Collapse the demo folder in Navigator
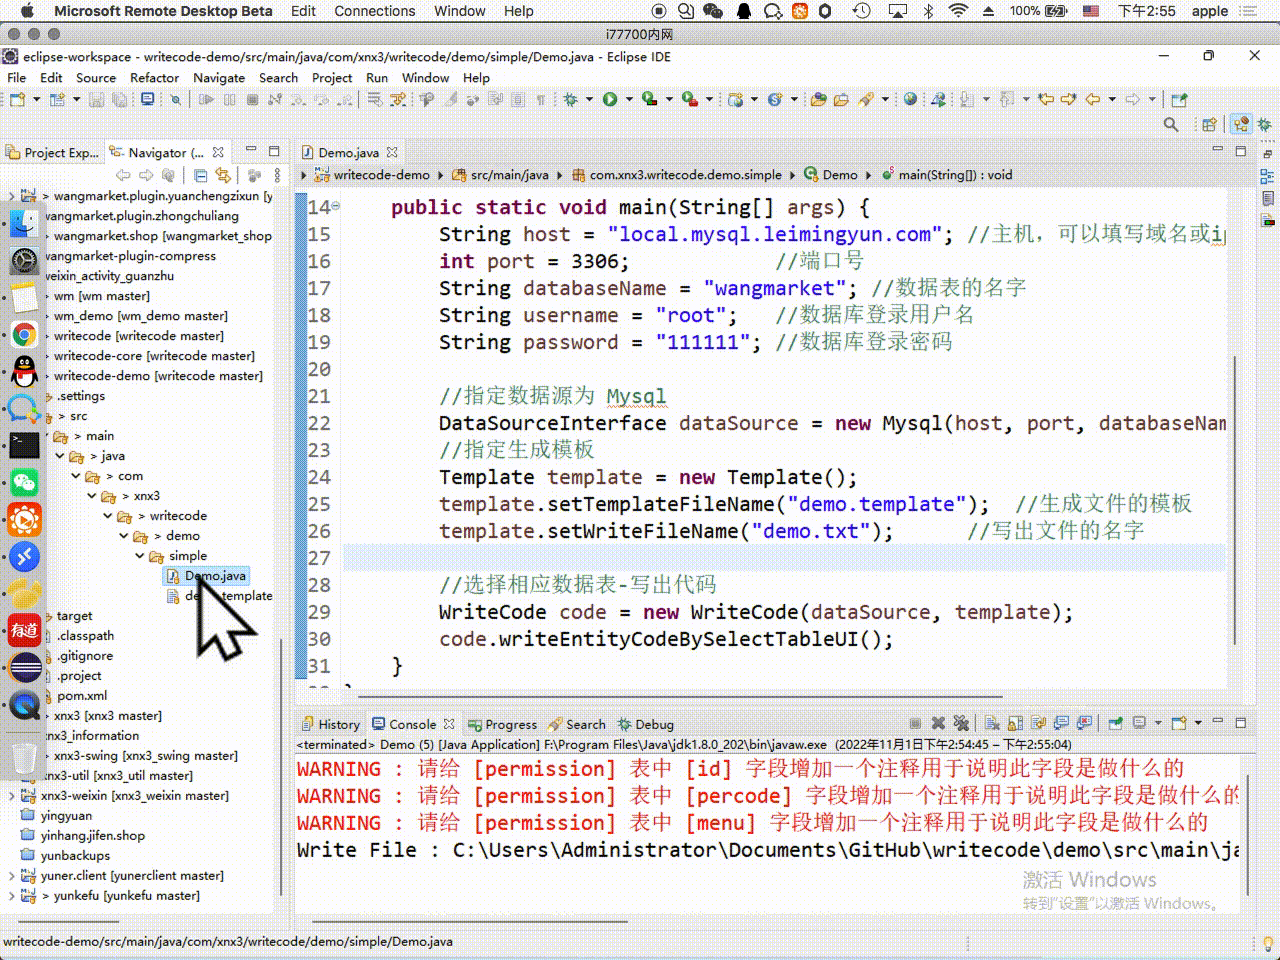1280x960 pixels. [x=124, y=536]
